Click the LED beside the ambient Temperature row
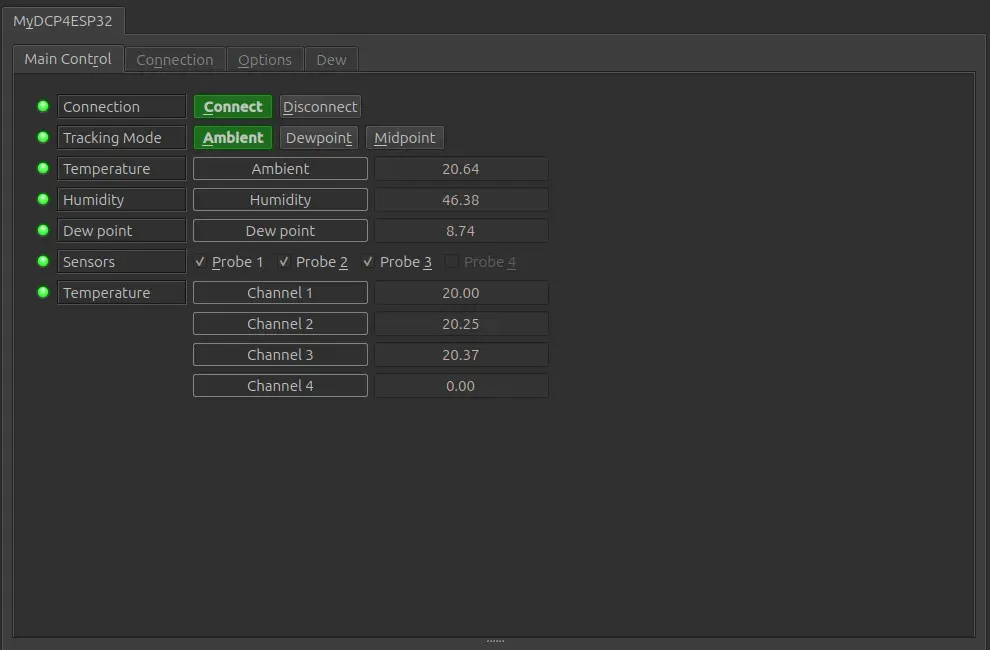 click(x=43, y=168)
